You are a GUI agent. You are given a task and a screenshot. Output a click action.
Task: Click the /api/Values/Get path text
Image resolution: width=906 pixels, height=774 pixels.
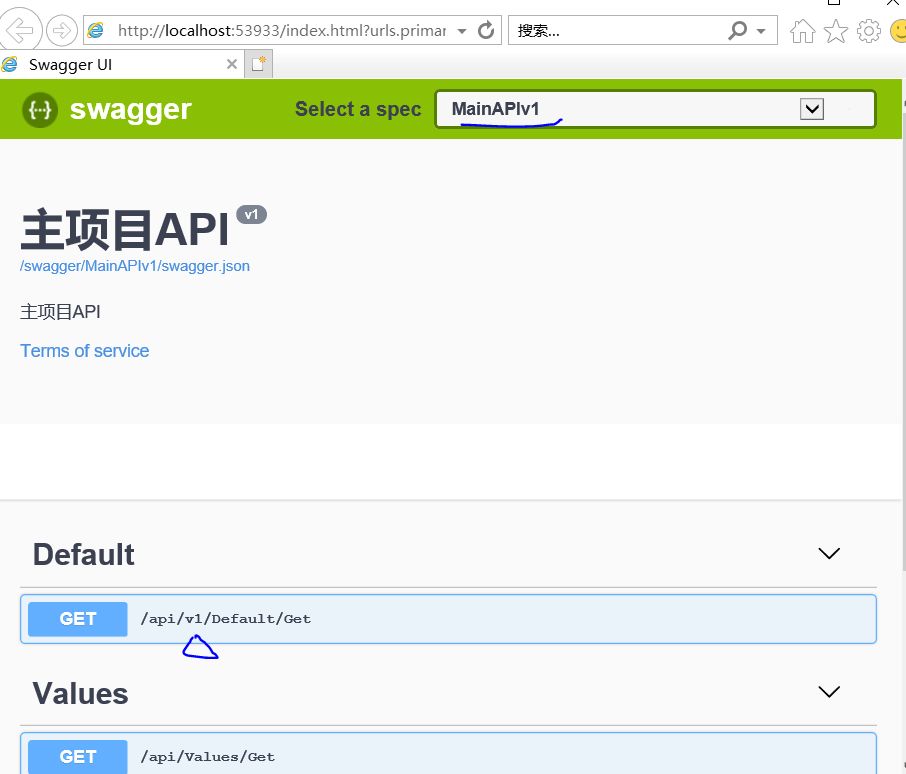[208, 757]
